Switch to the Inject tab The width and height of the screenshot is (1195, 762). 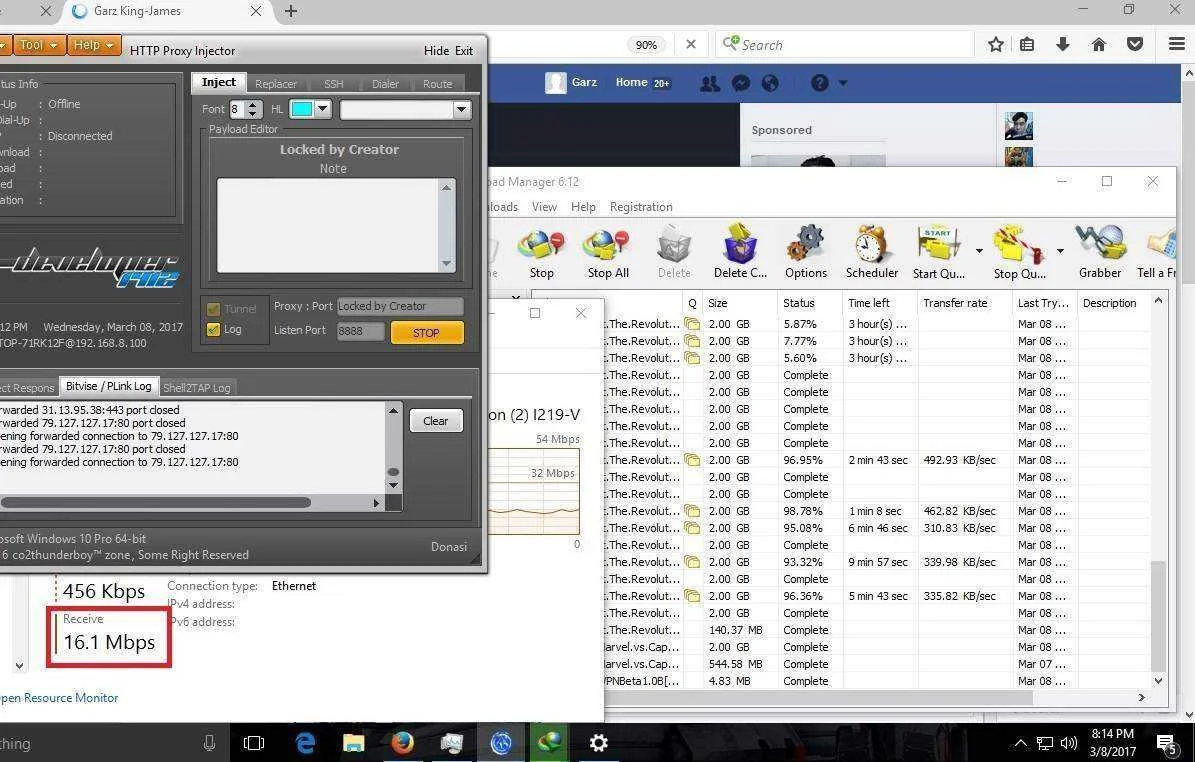[219, 82]
